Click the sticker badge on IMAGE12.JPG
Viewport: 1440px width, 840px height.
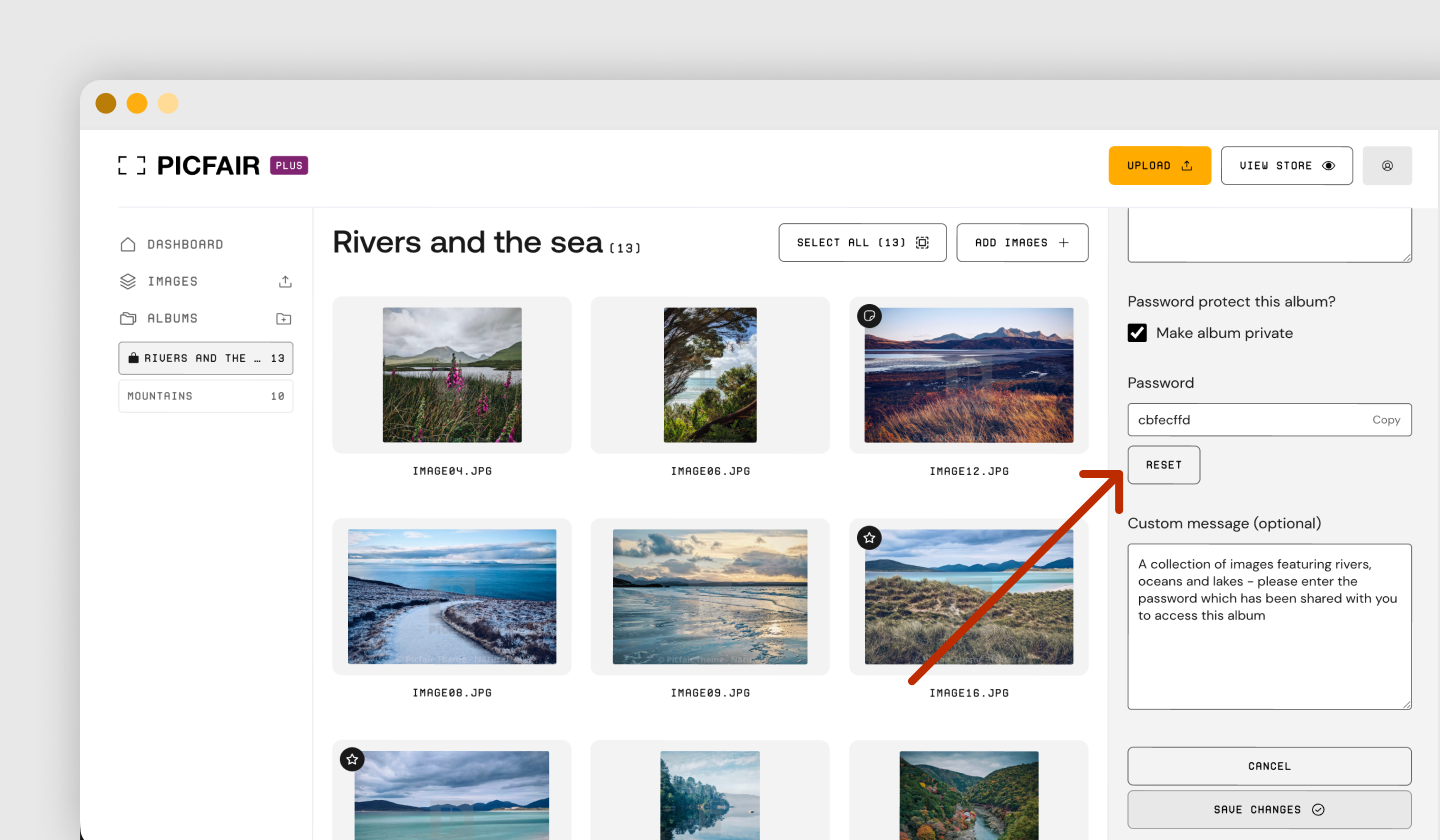click(870, 316)
